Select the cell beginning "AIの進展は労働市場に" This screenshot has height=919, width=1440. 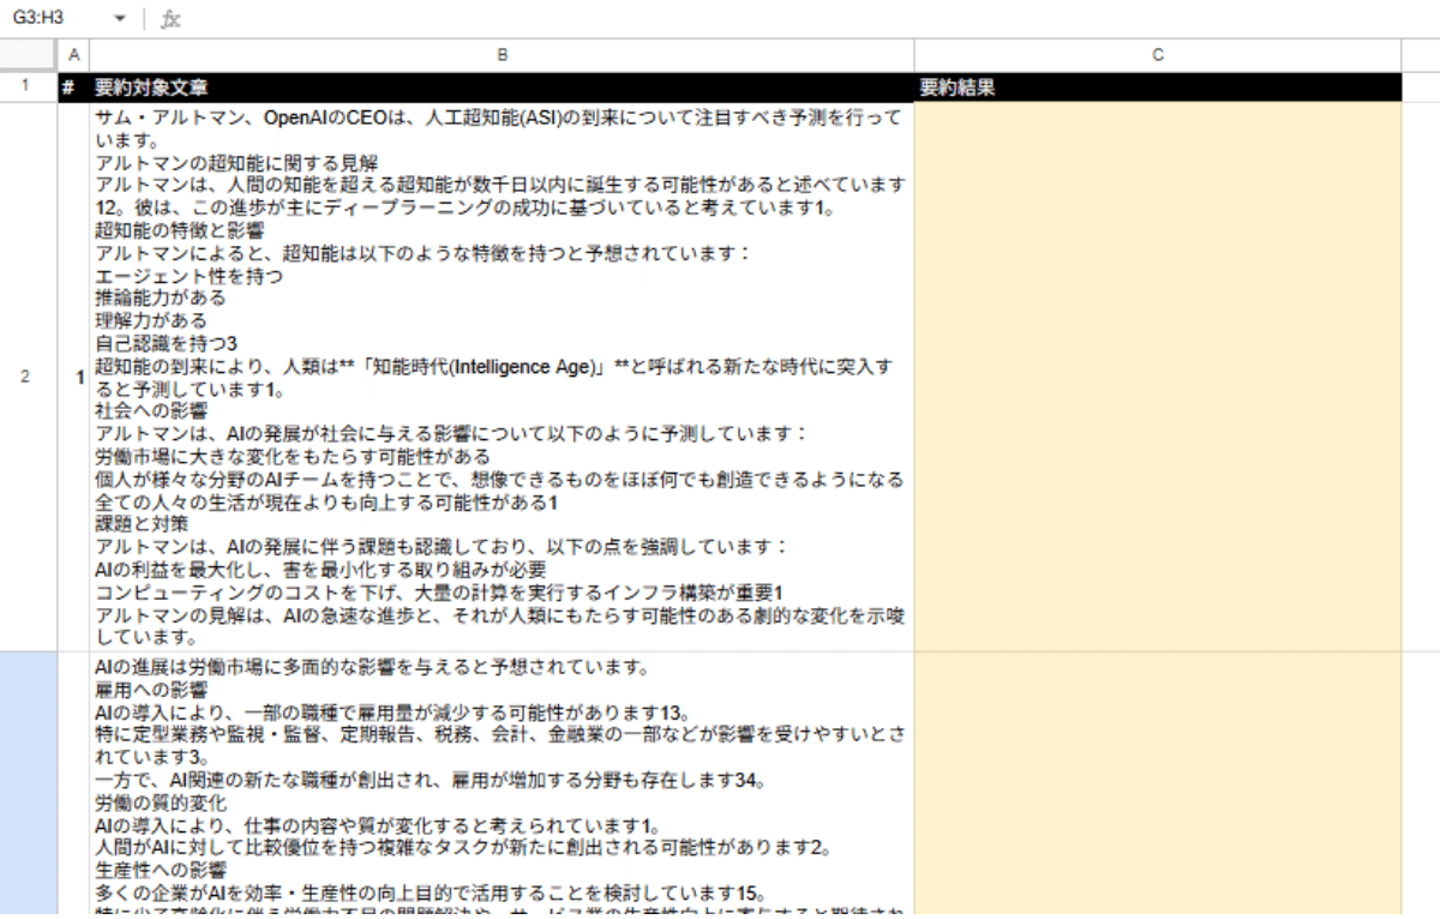pyautogui.click(x=502, y=784)
